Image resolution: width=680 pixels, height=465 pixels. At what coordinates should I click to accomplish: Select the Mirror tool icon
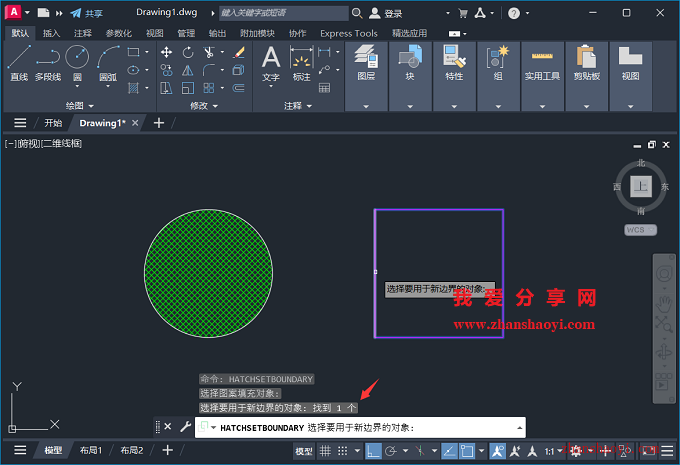(x=188, y=70)
